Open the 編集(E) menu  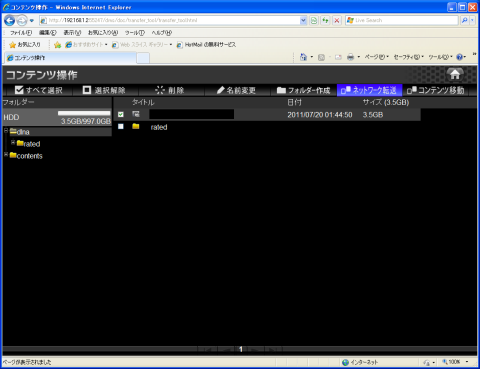(48, 33)
